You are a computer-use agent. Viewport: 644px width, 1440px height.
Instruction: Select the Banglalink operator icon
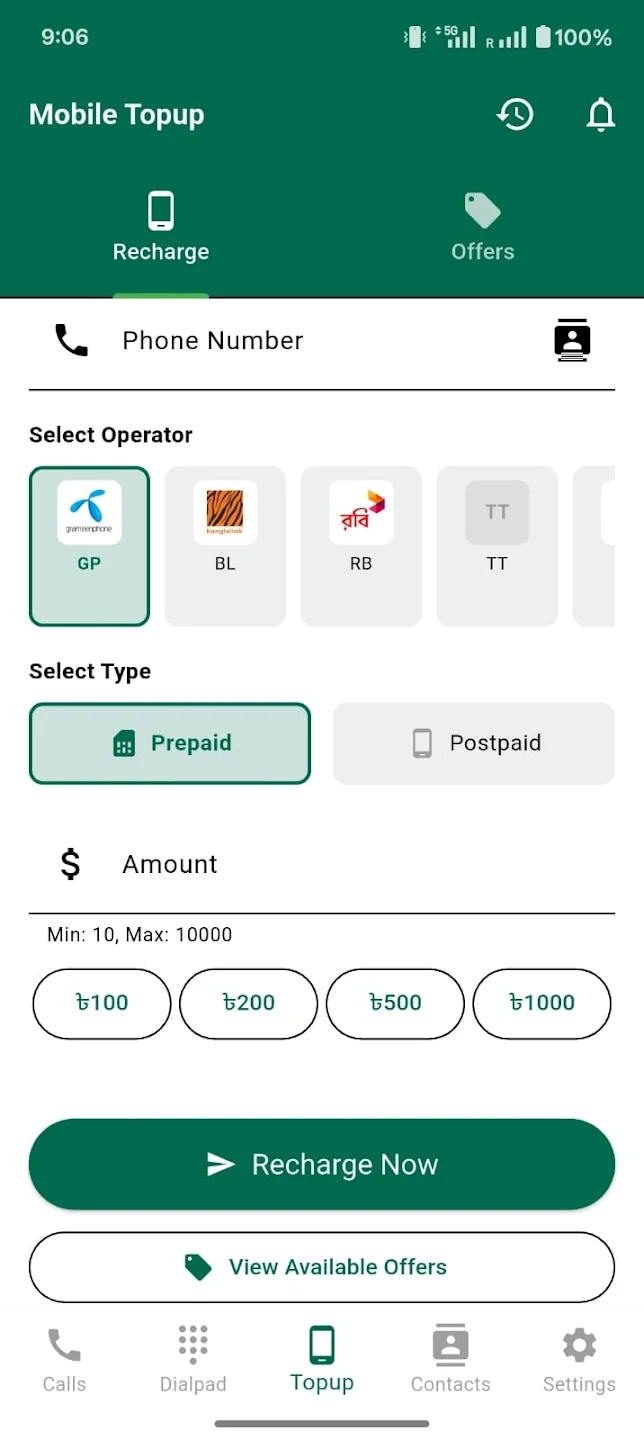[225, 546]
